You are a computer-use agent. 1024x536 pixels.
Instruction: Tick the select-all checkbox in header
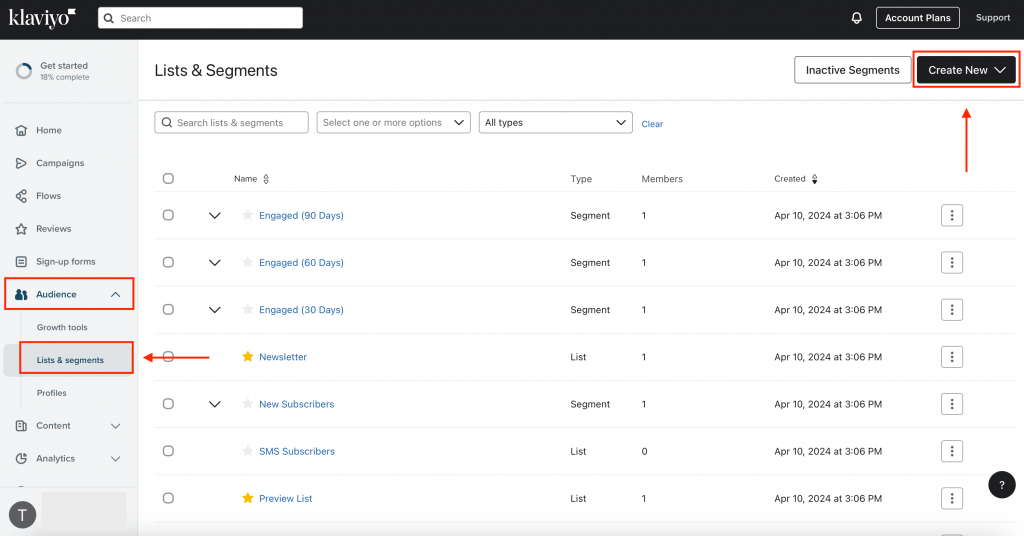(168, 178)
